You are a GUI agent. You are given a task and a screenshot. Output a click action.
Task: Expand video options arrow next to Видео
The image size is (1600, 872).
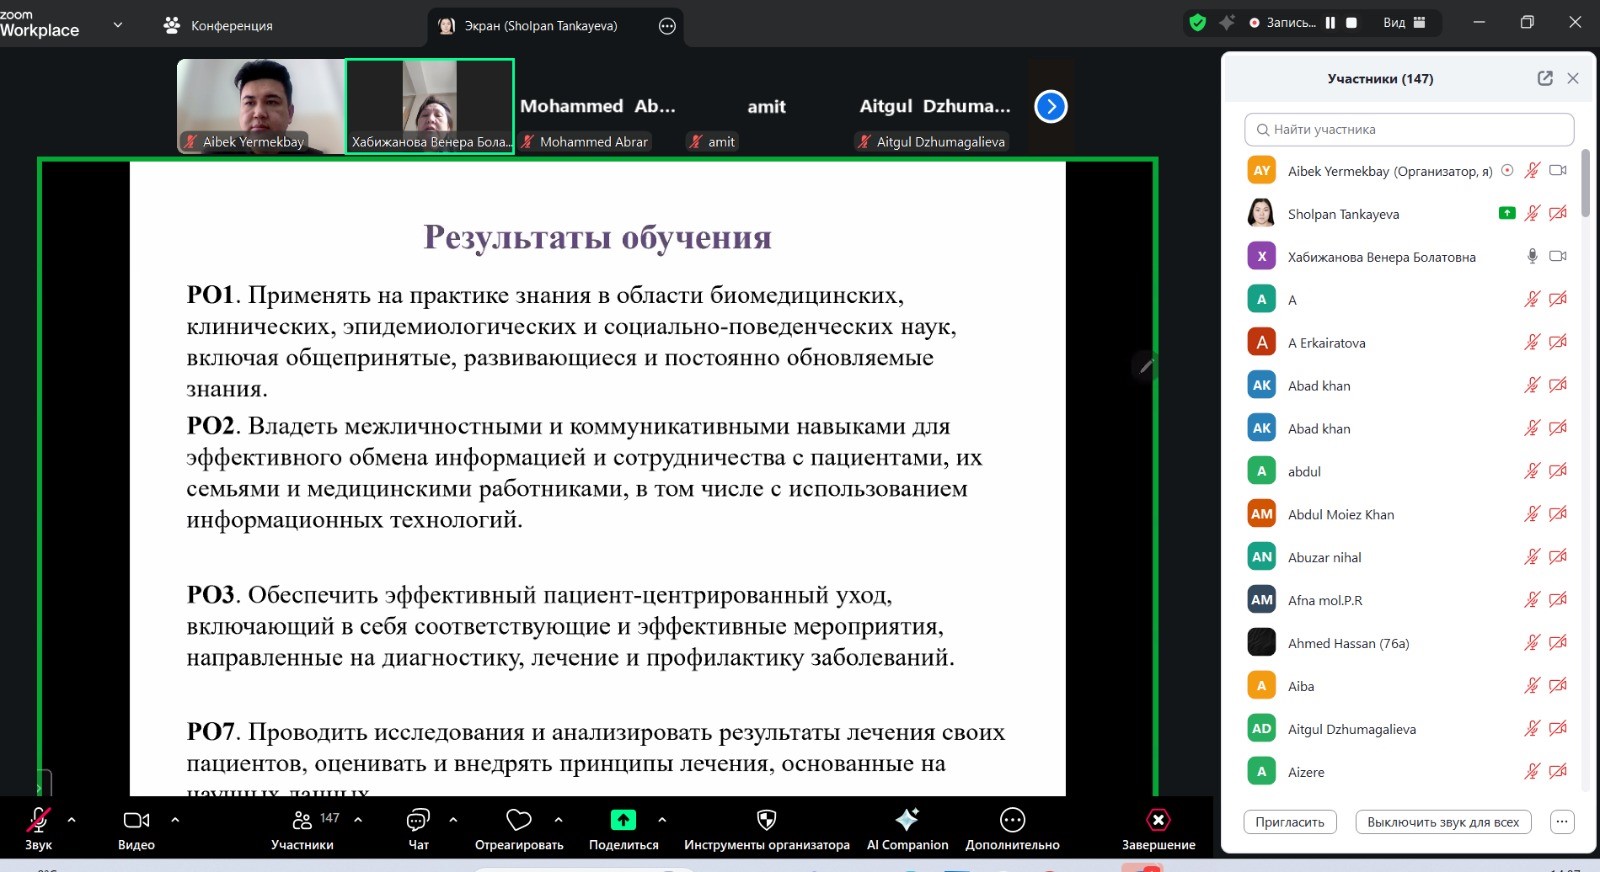[x=175, y=819]
